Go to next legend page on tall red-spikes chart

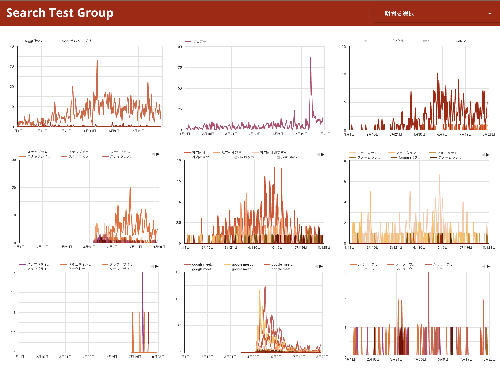[x=322, y=154]
